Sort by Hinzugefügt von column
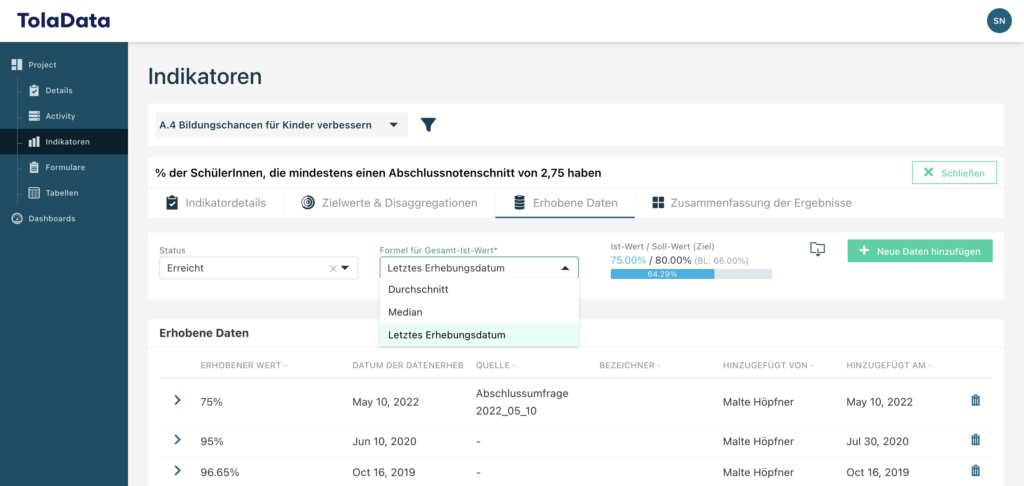The width and height of the screenshot is (1024, 486). point(768,365)
